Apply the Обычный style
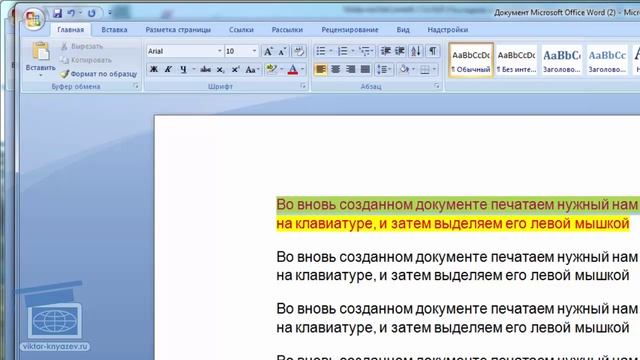 (x=471, y=60)
